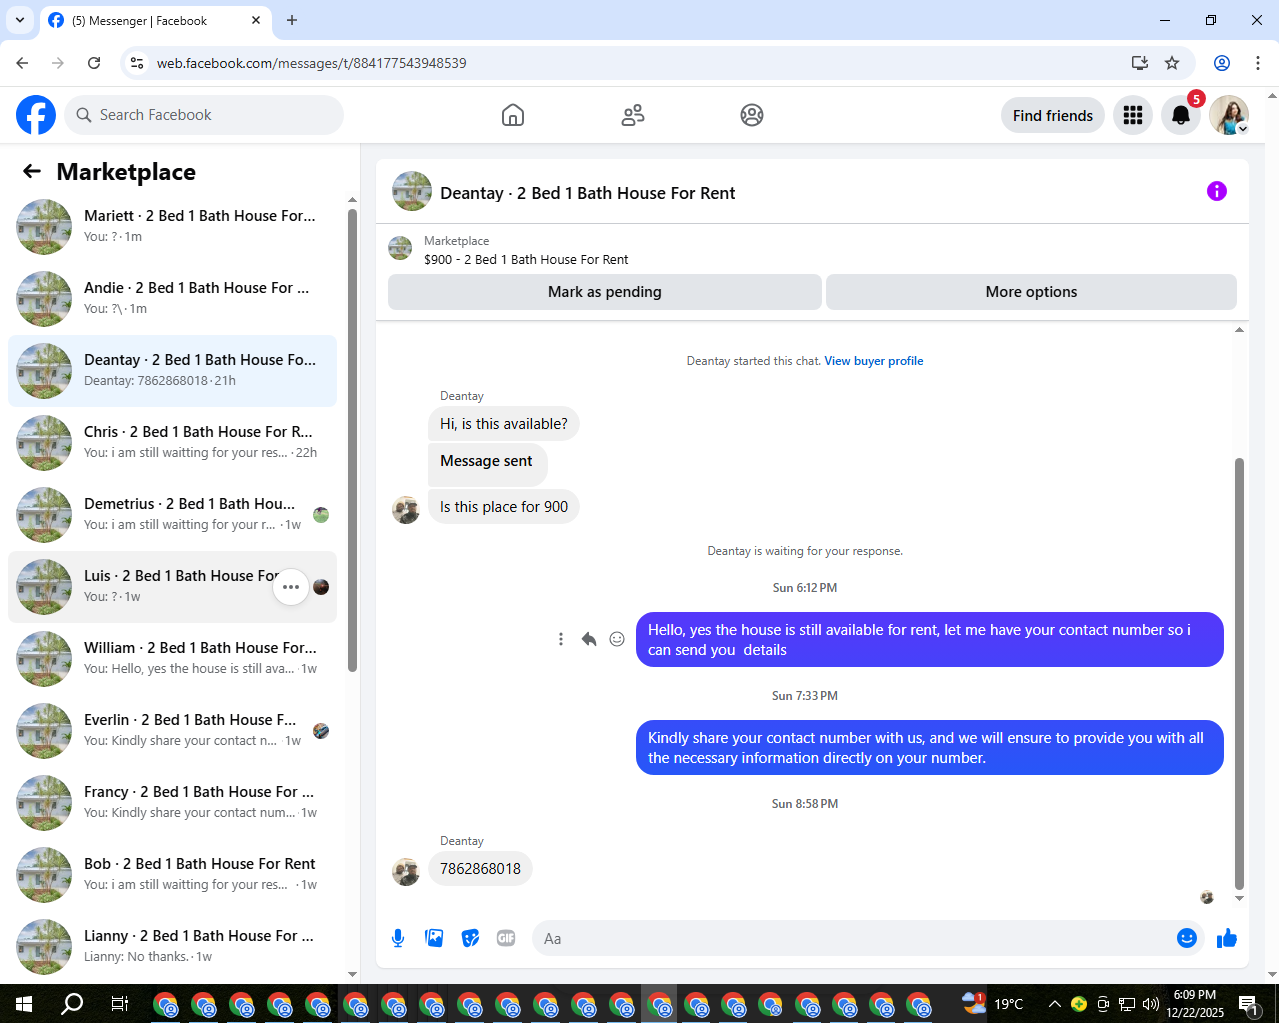
Task: Click the address bar URL
Action: 312,63
